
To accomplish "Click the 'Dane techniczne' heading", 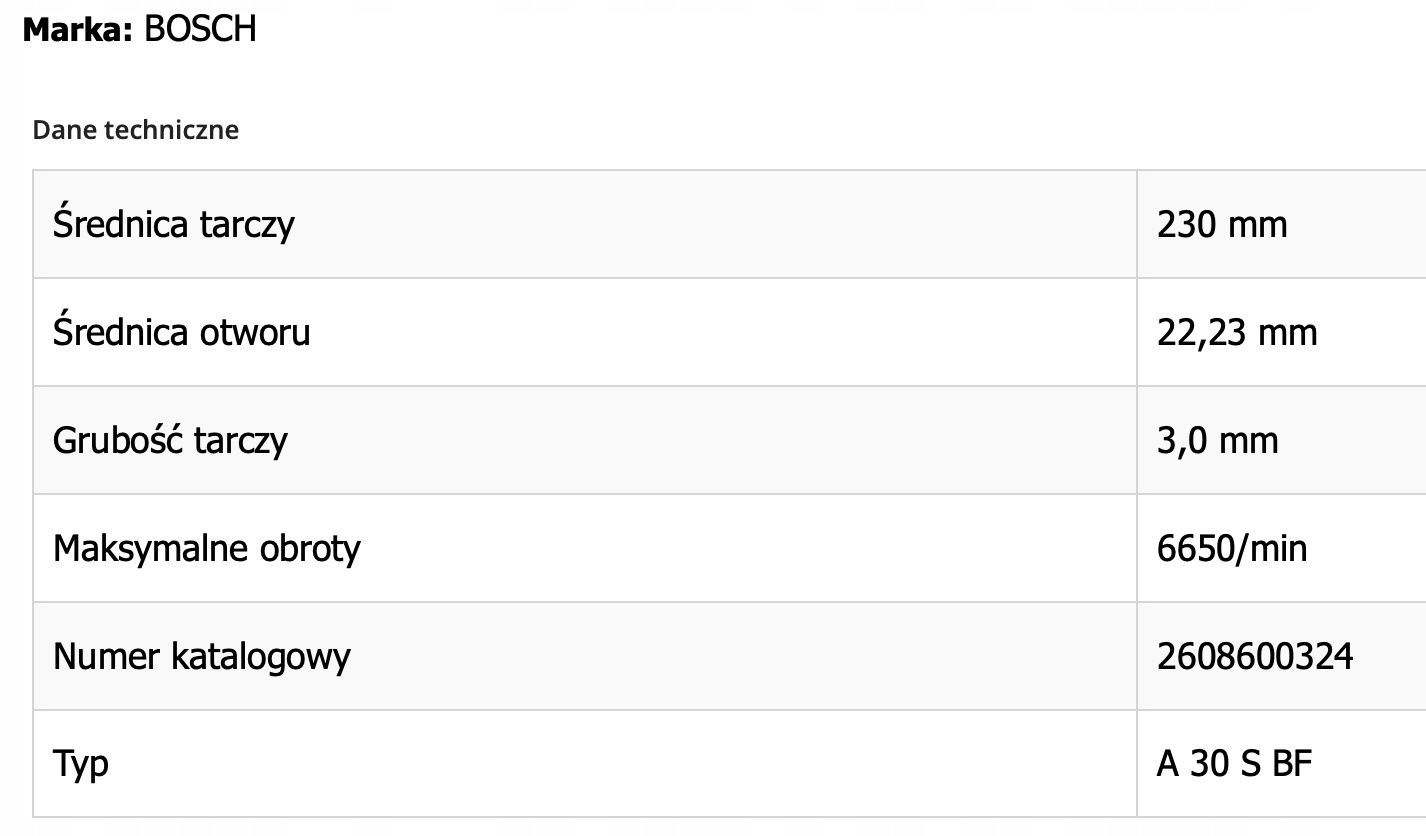I will coord(136,130).
